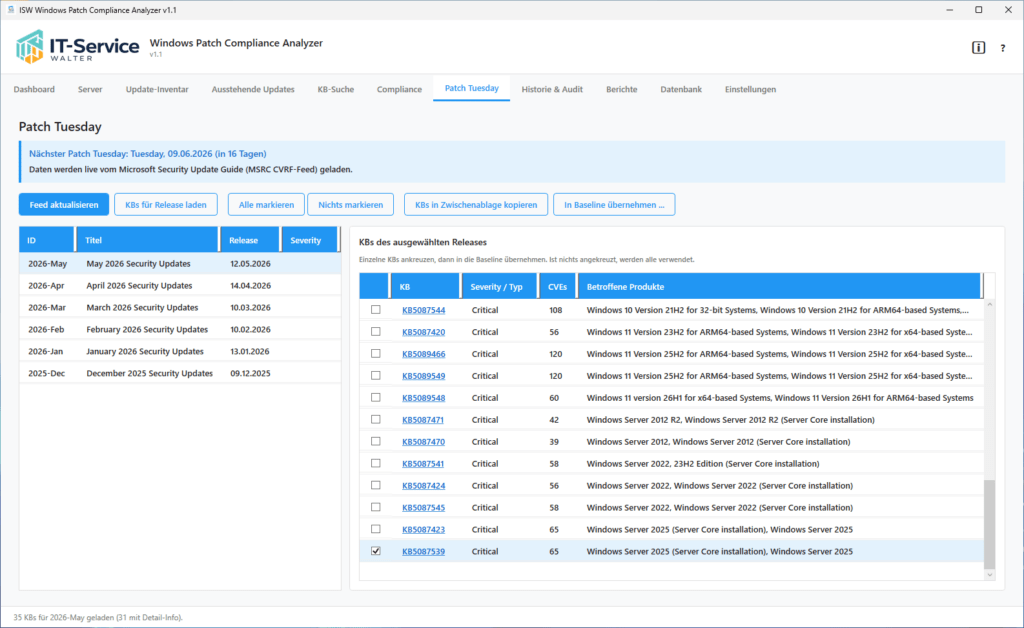Switch to the KB-Suche tab
The image size is (1024, 628).
pos(336,89)
